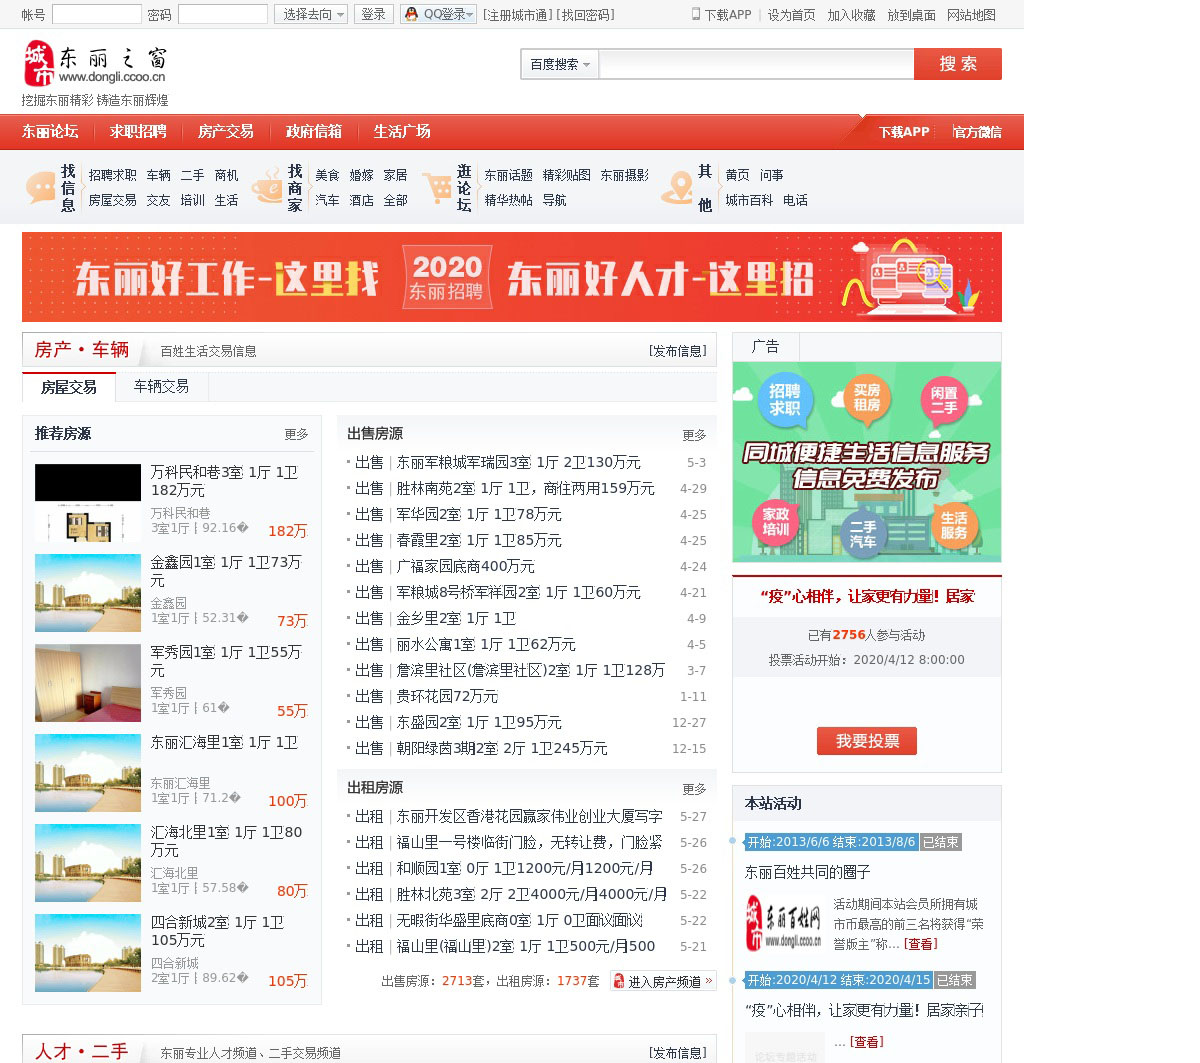Click the 城市百科 link under 其他

(x=749, y=200)
